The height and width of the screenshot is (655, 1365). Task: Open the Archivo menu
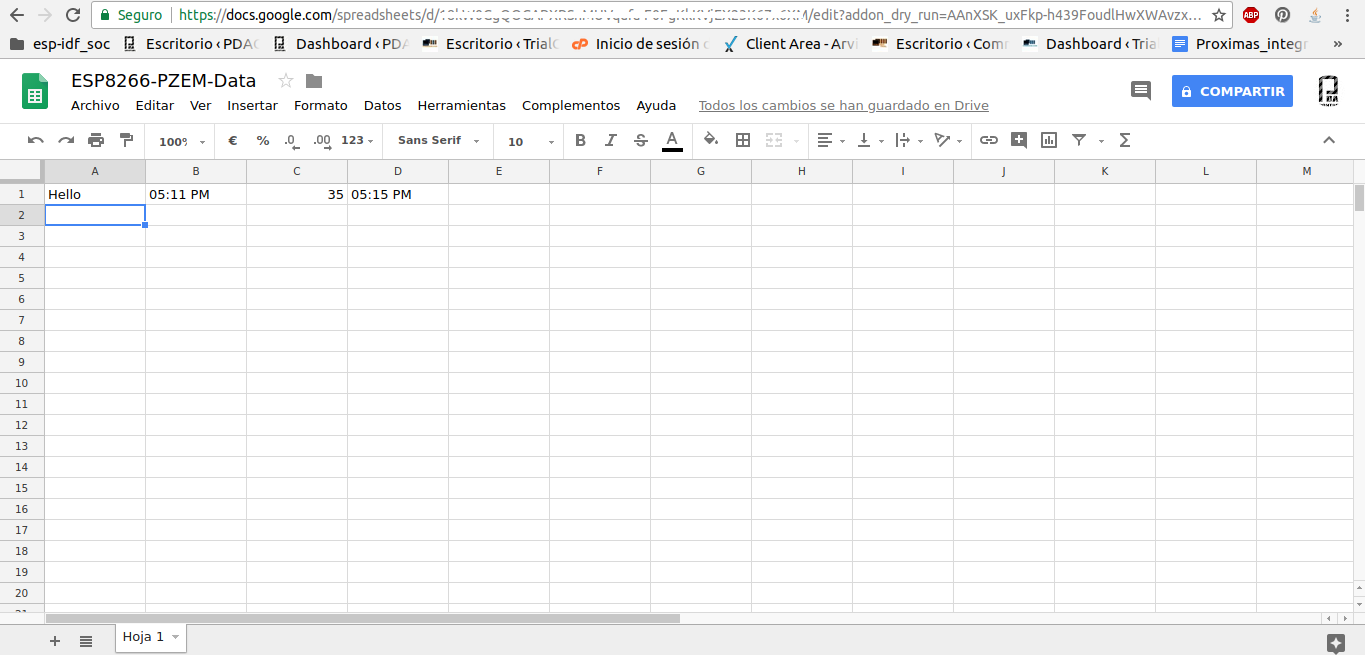(95, 105)
